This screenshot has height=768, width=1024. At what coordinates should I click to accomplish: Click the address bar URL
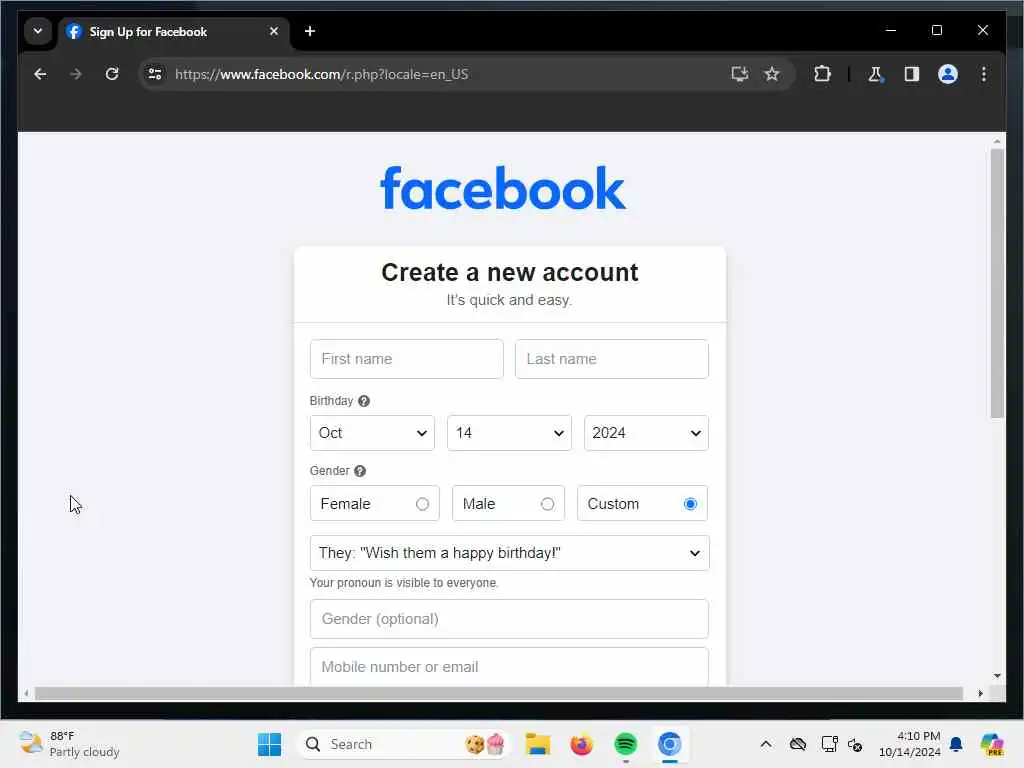[321, 74]
